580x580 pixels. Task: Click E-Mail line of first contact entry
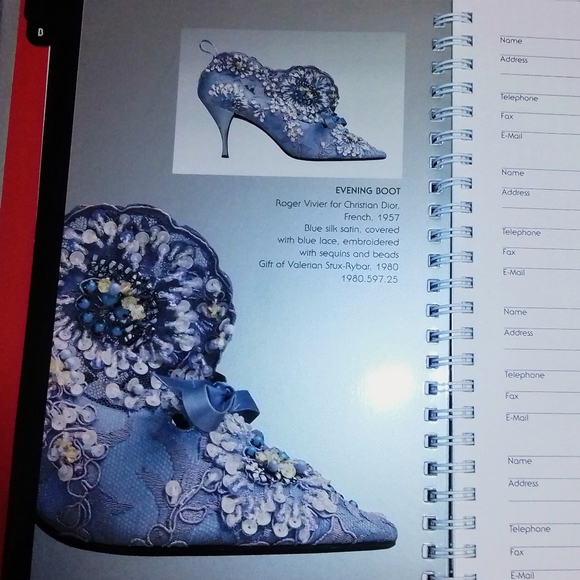[x=540, y=135]
